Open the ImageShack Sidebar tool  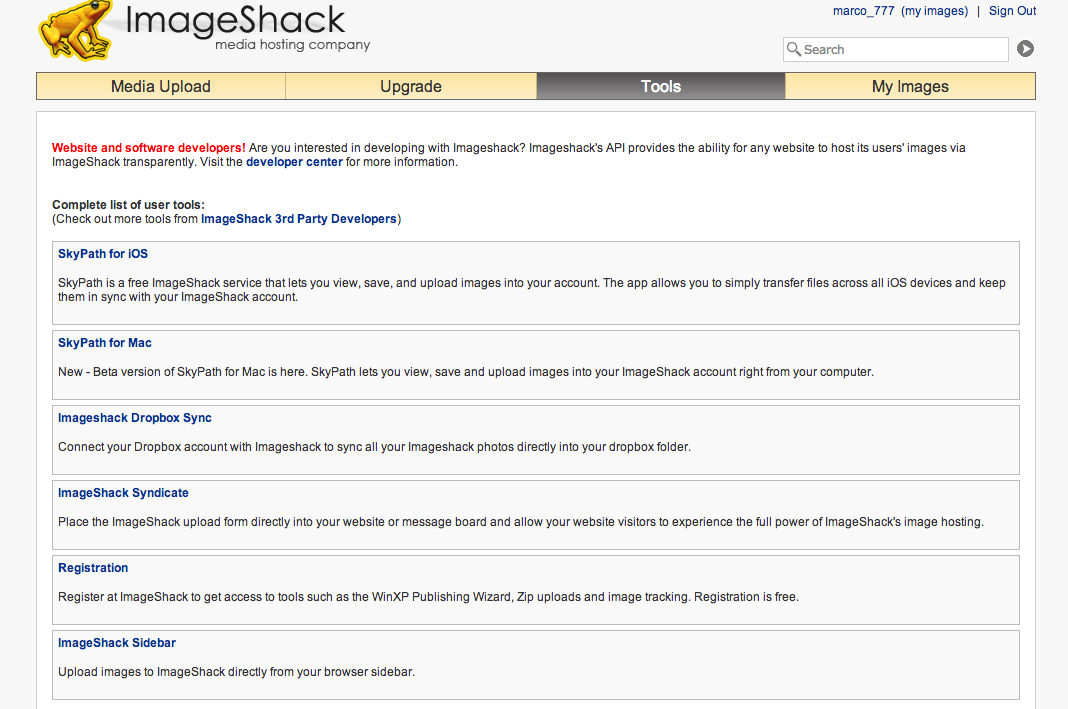(x=117, y=643)
